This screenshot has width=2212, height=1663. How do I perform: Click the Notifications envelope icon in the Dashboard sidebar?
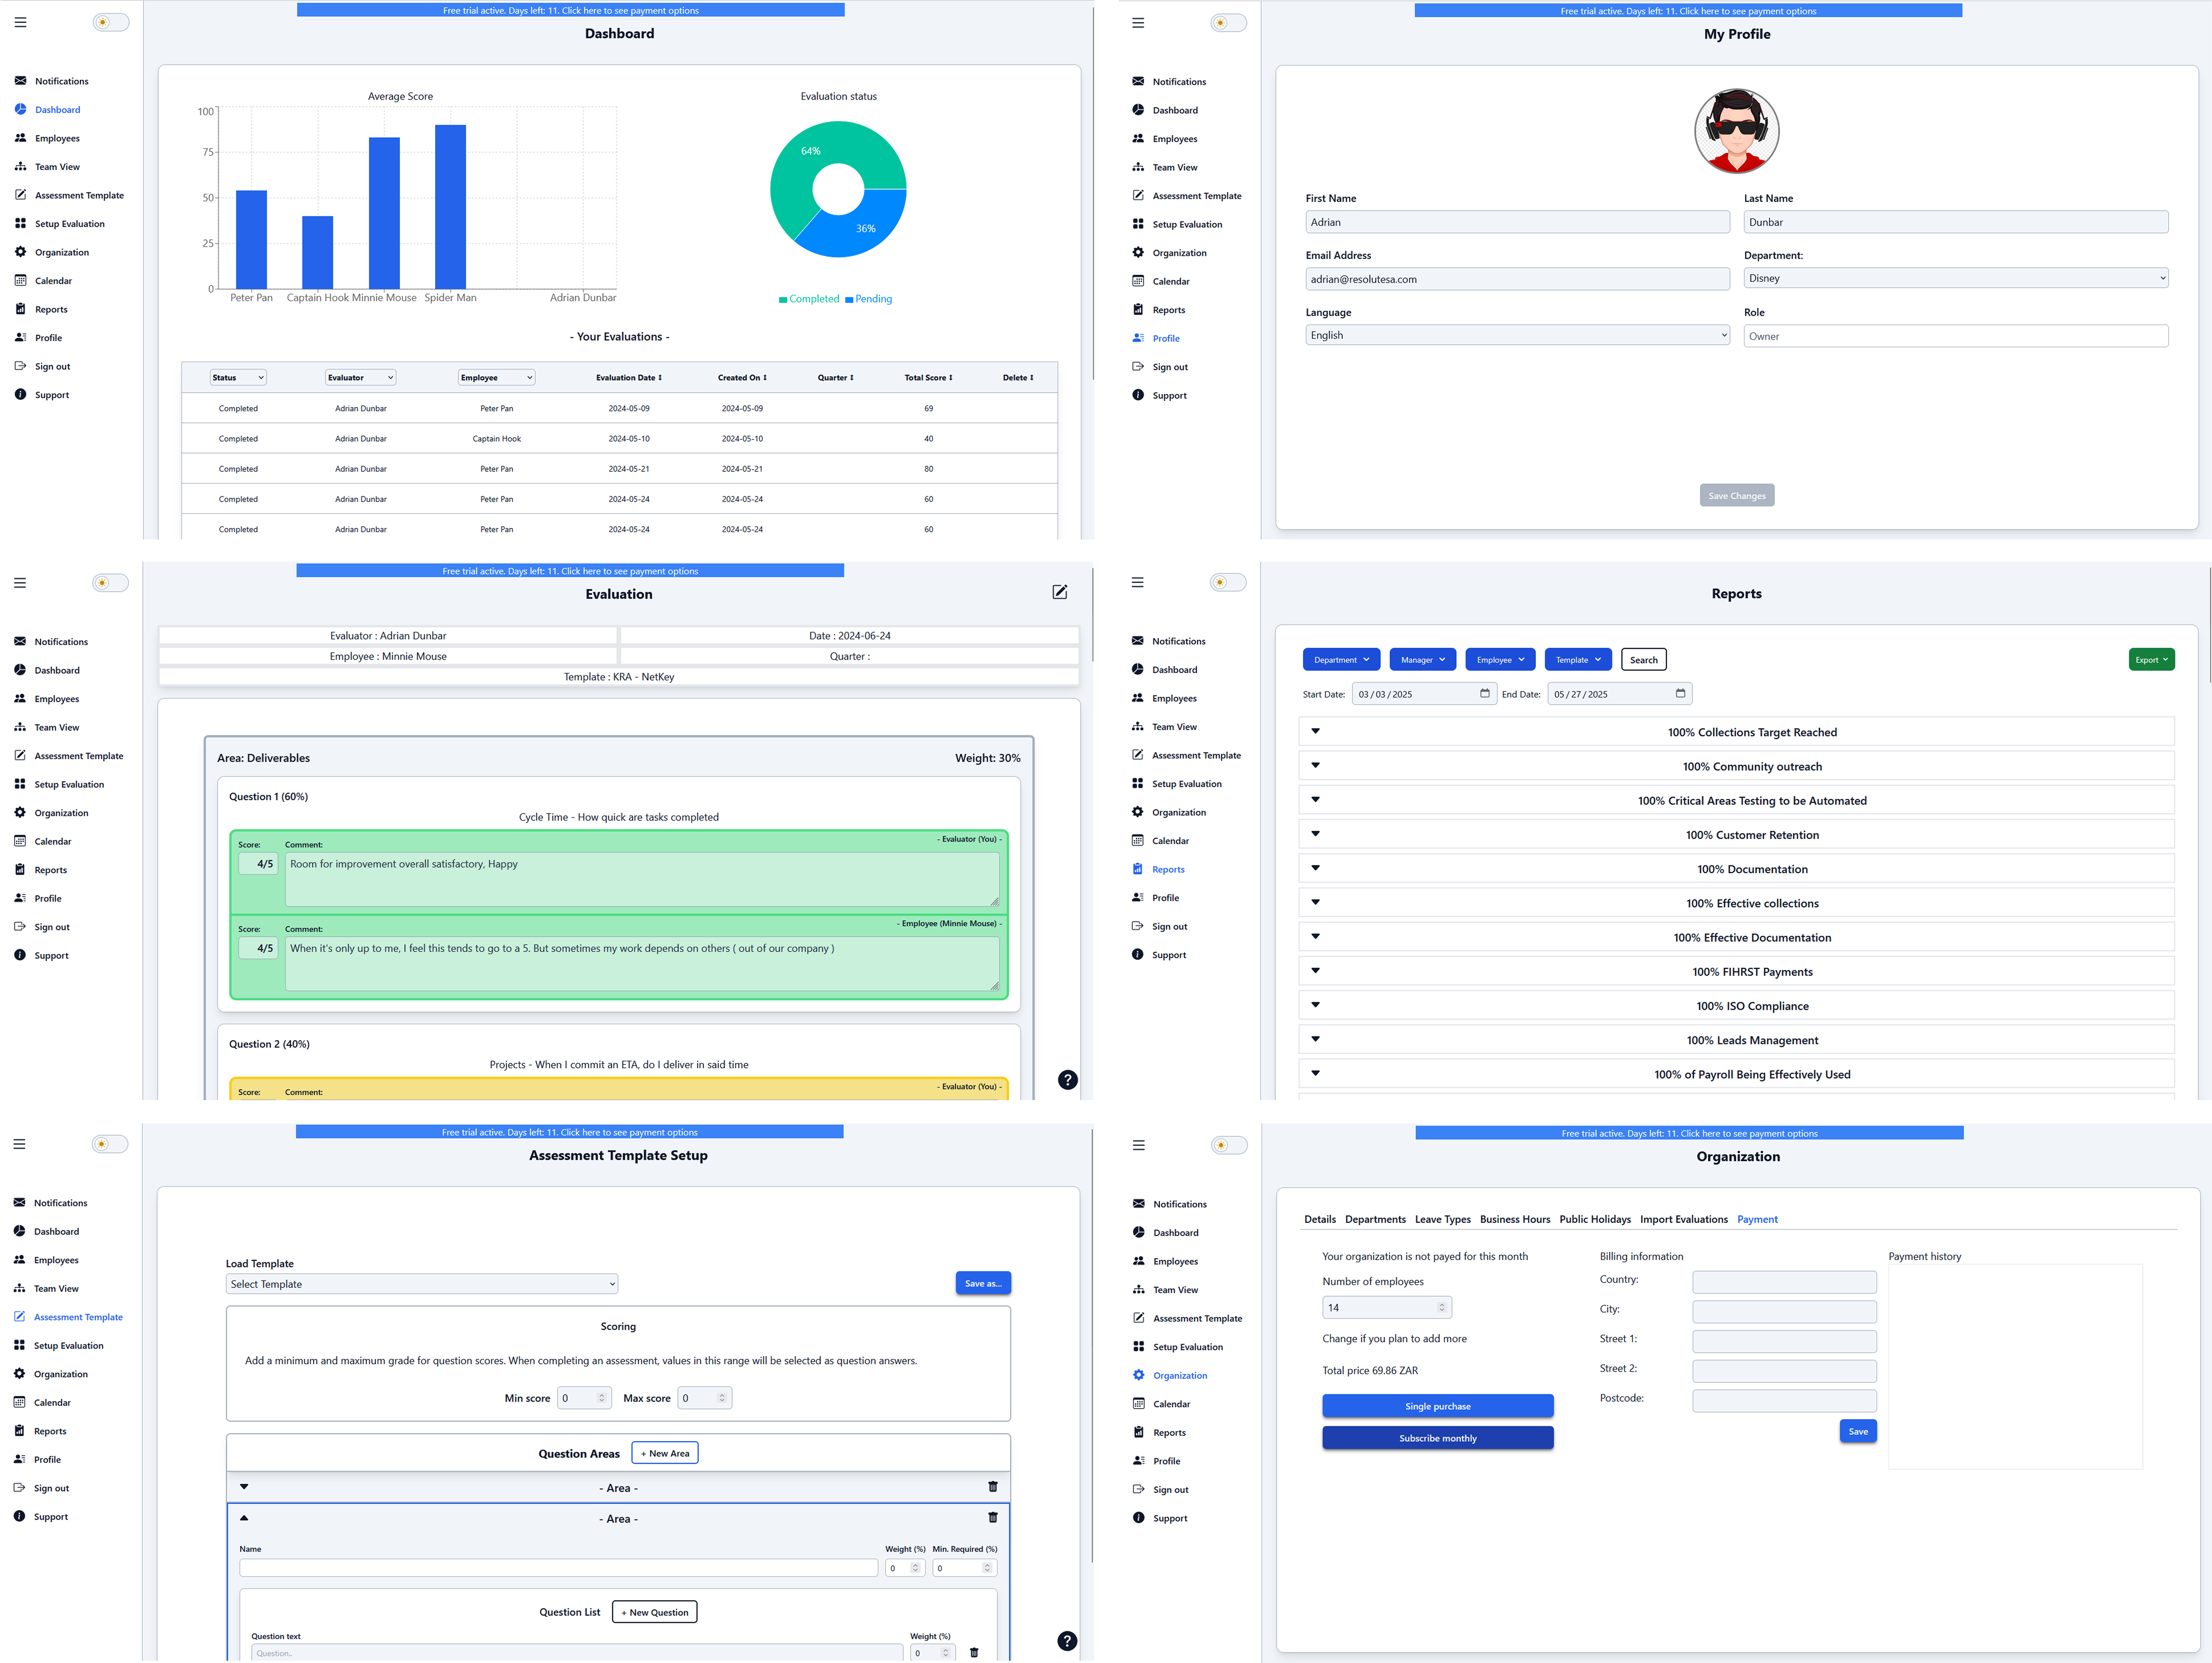20,81
